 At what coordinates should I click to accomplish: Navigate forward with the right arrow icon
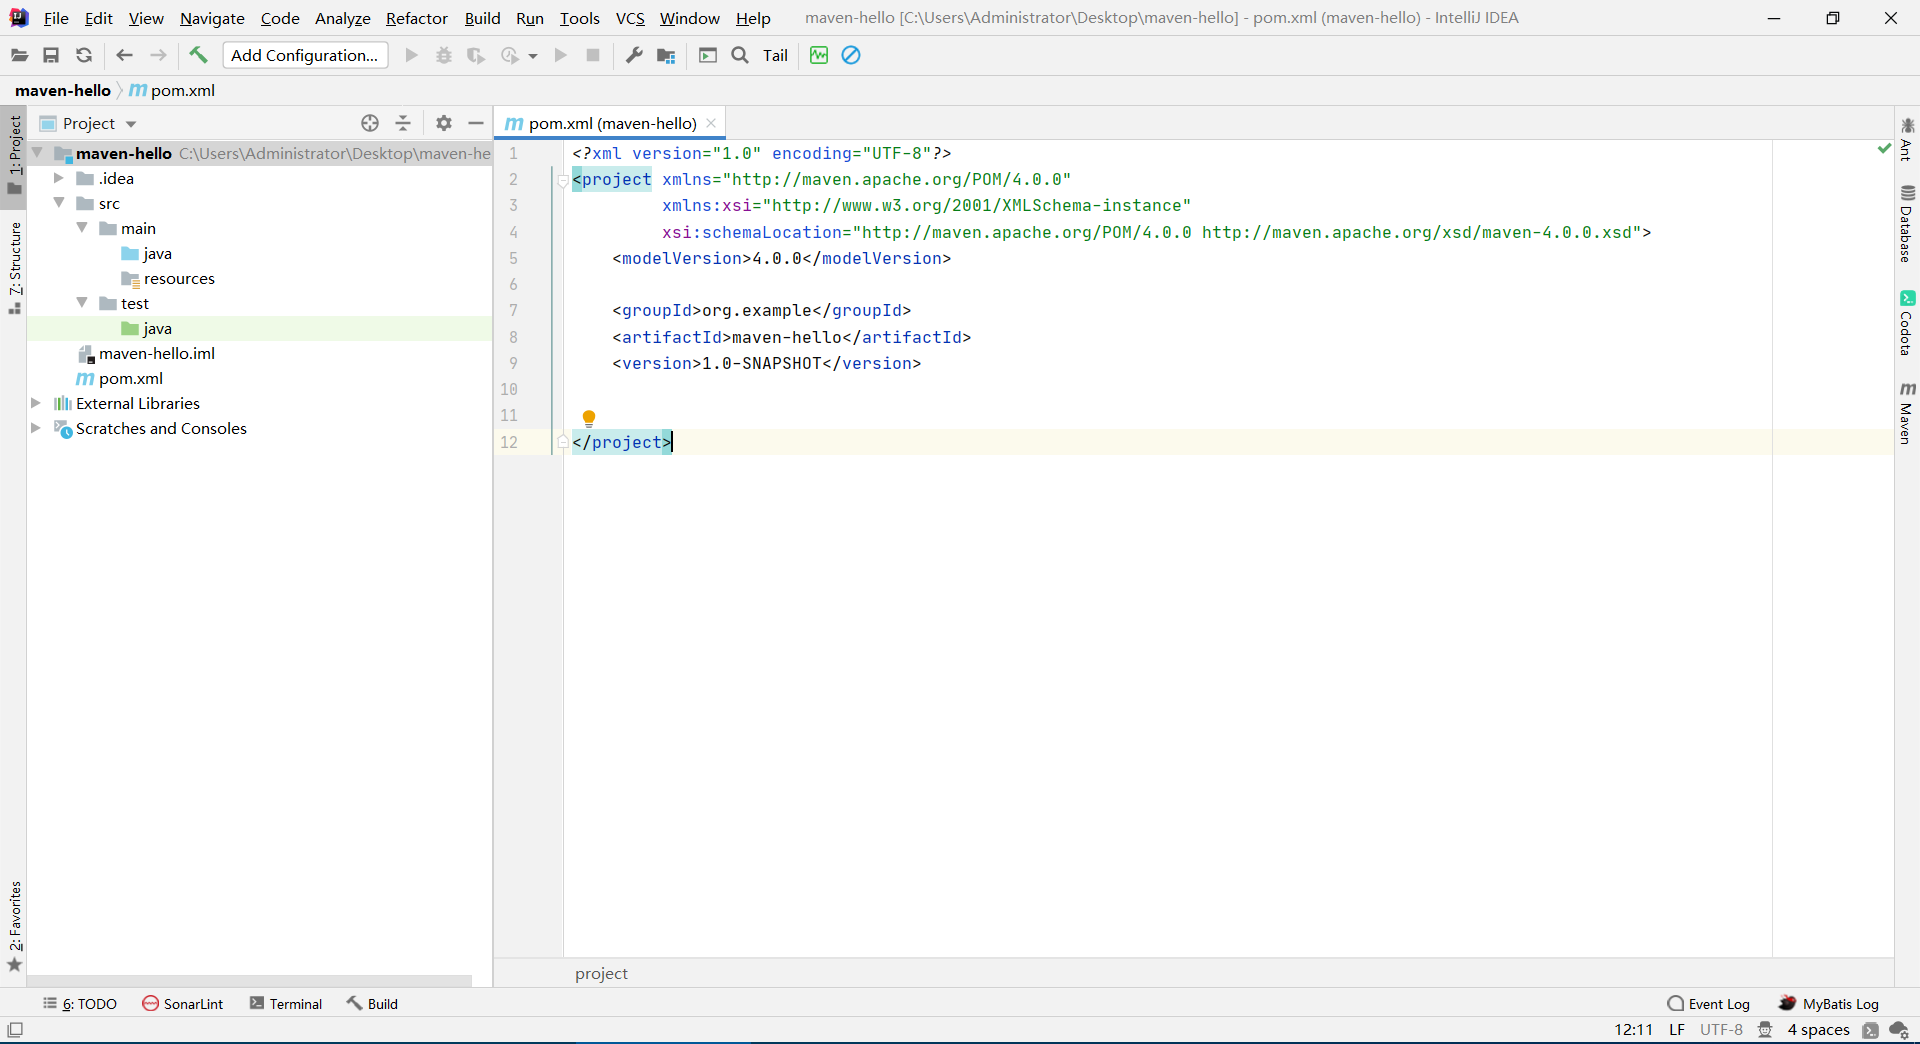tap(158, 56)
